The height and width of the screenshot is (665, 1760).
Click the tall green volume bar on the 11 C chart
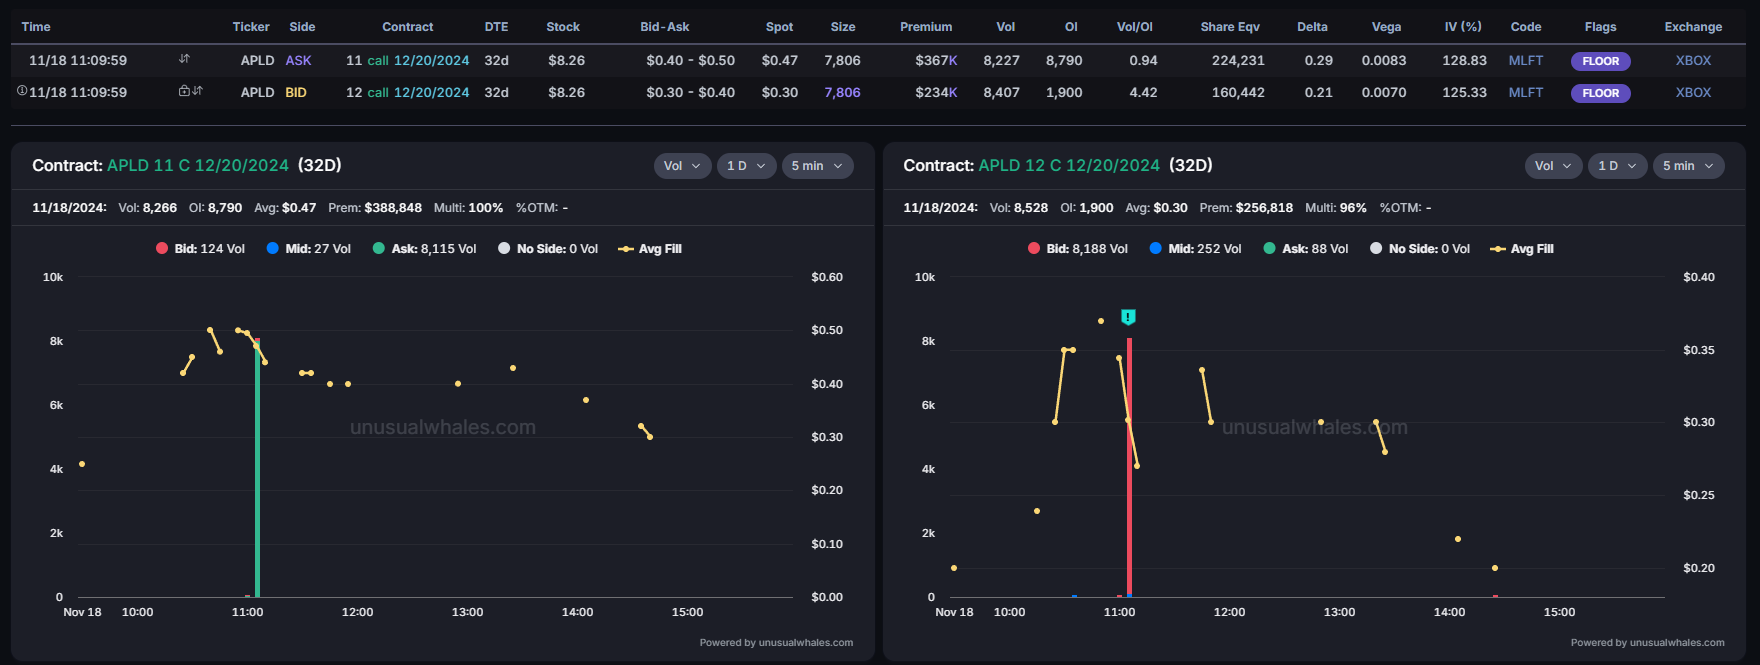coord(257,470)
